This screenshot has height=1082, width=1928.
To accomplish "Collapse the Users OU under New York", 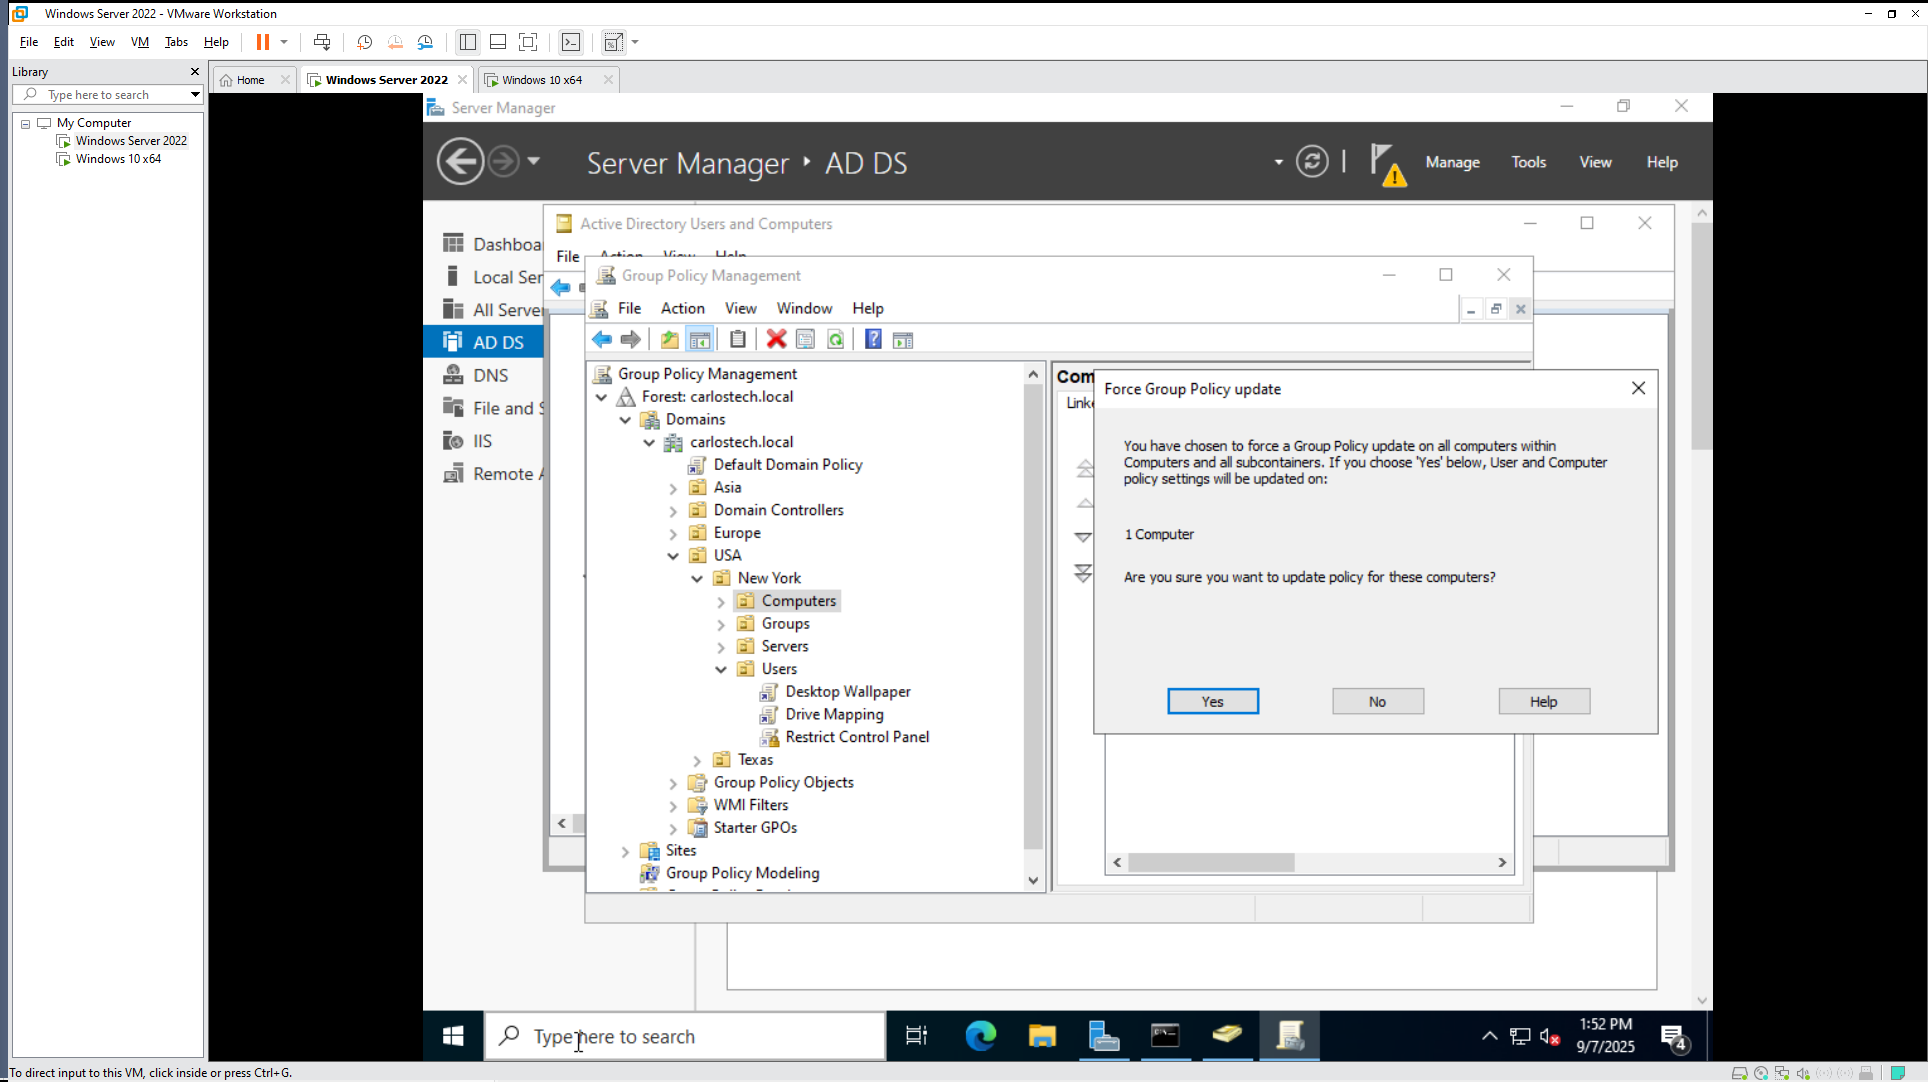I will tap(721, 670).
